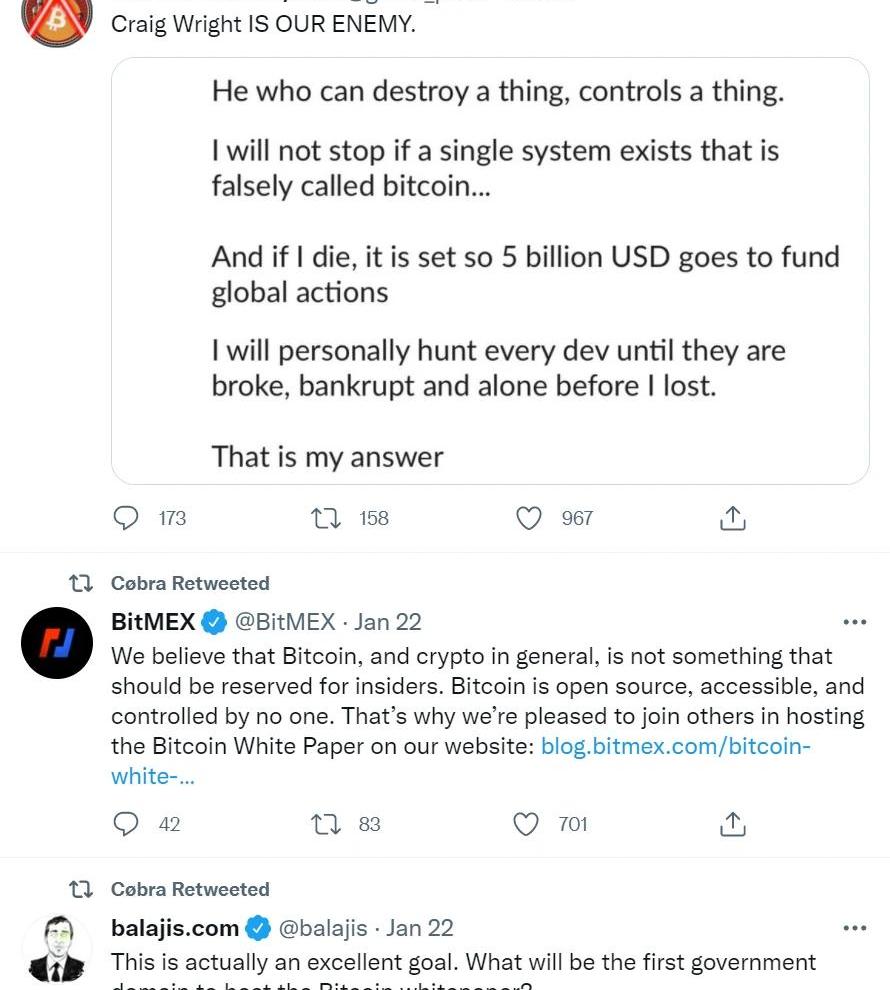The image size is (890, 990).
Task: View the balajis.com profile avatar
Action: 57,948
